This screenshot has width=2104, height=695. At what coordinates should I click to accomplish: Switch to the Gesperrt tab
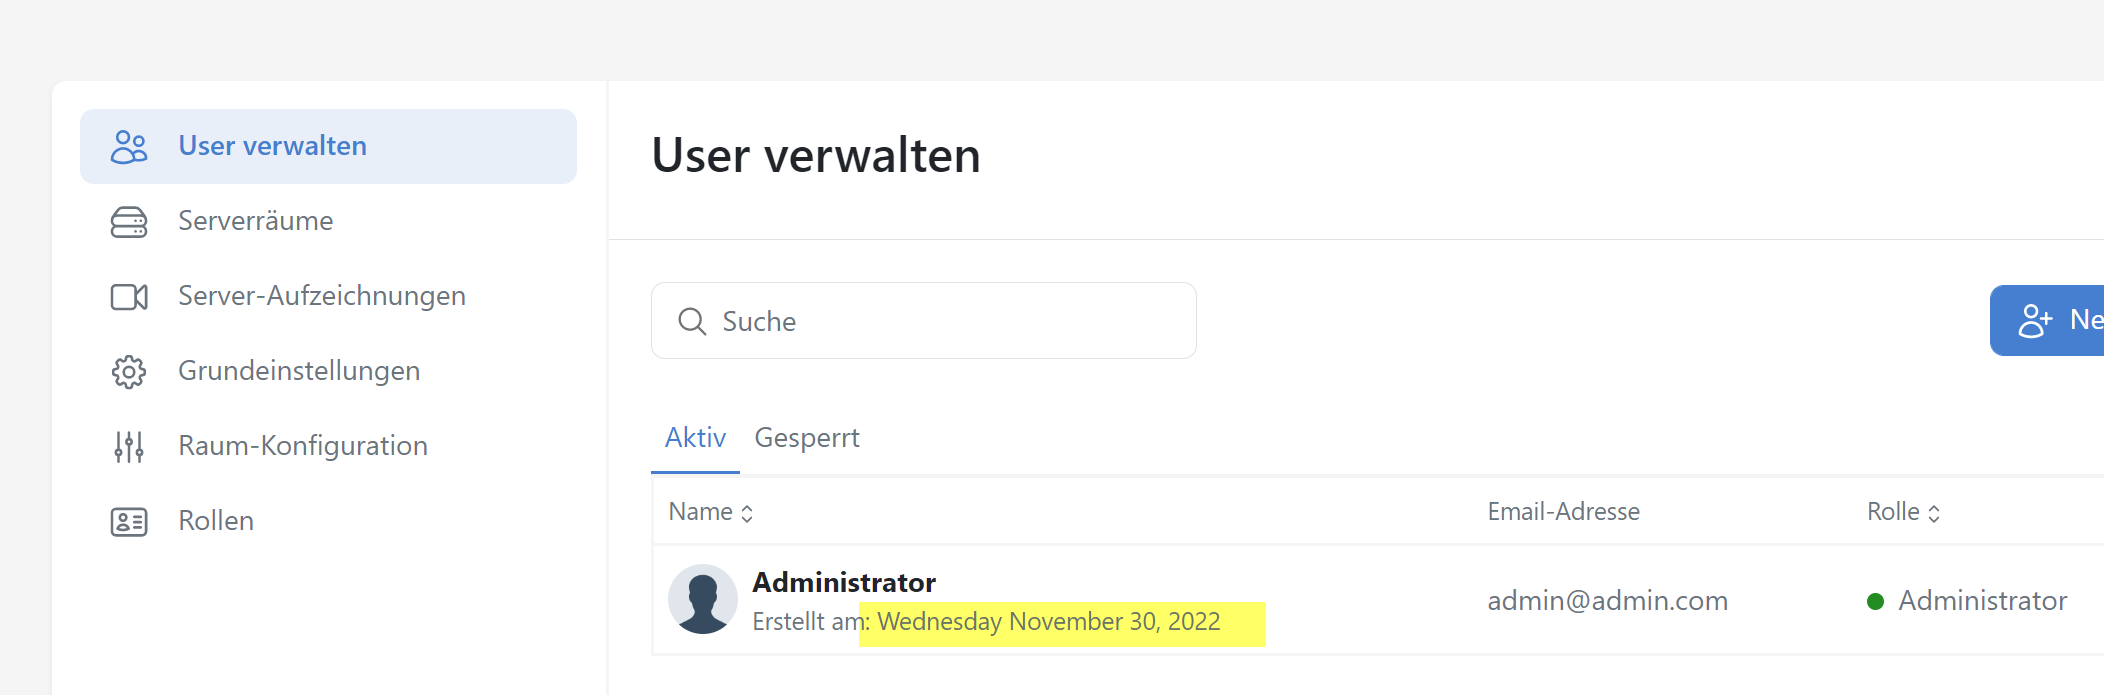807,437
